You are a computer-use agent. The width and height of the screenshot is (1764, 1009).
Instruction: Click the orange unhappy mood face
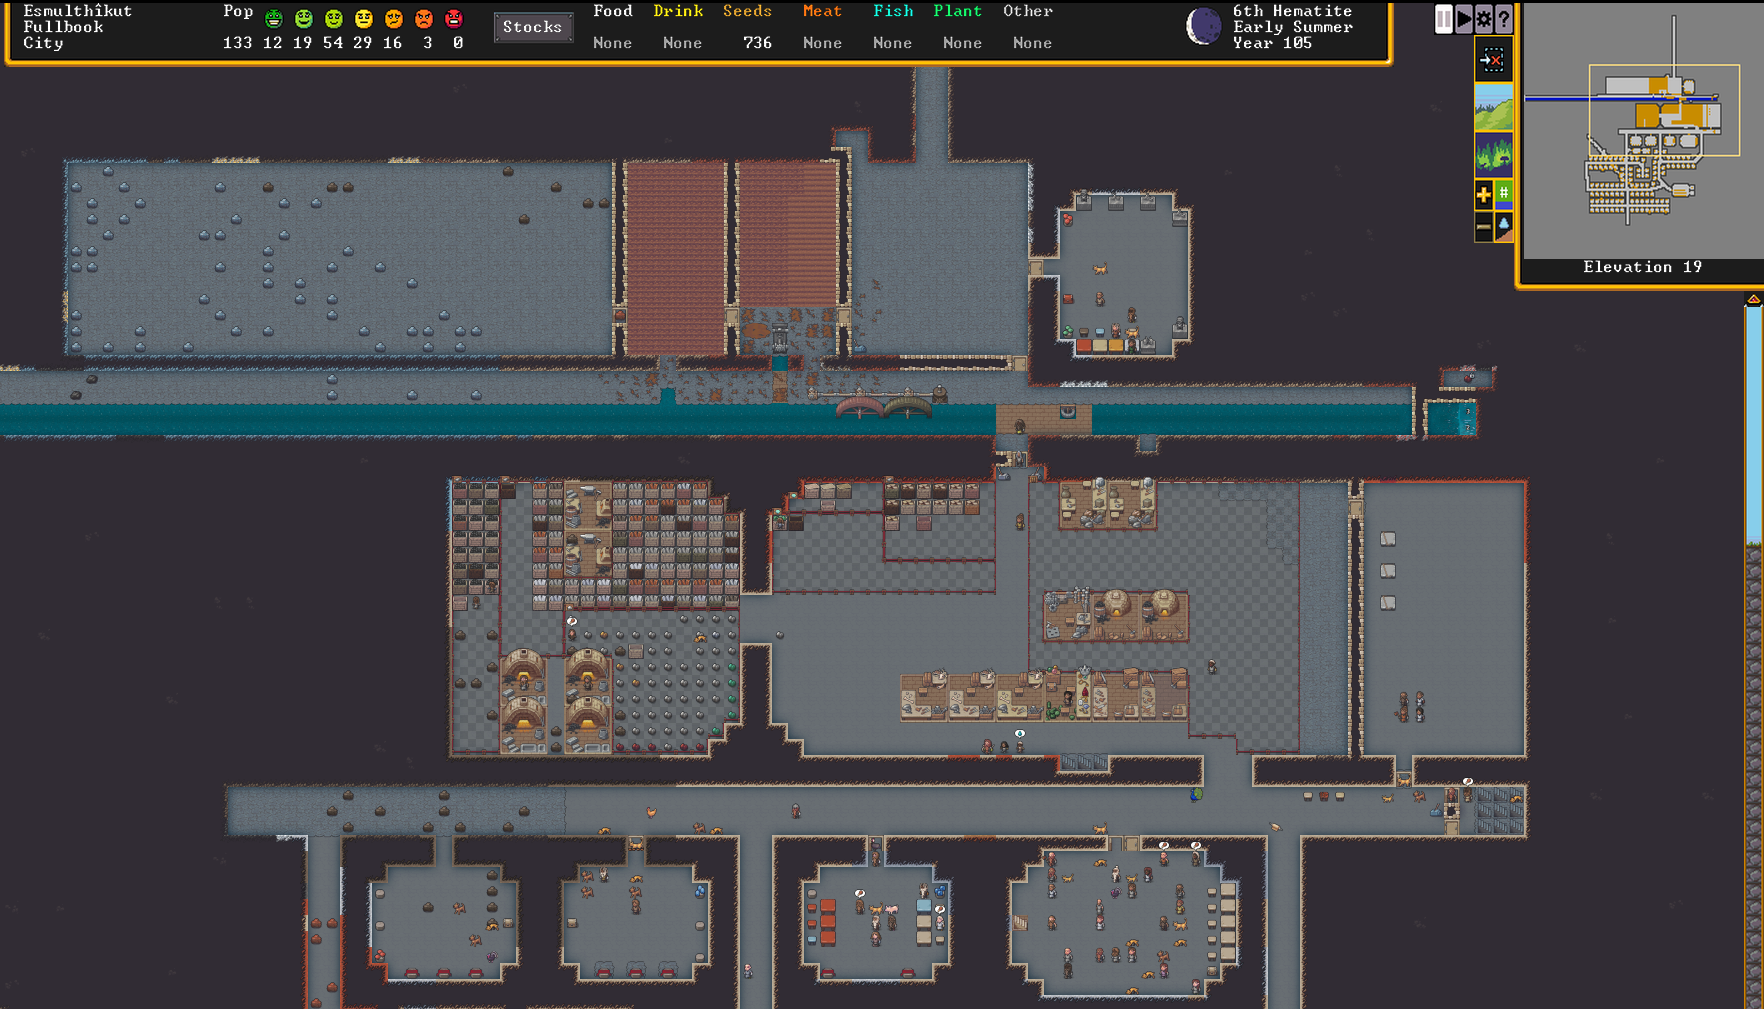[394, 19]
